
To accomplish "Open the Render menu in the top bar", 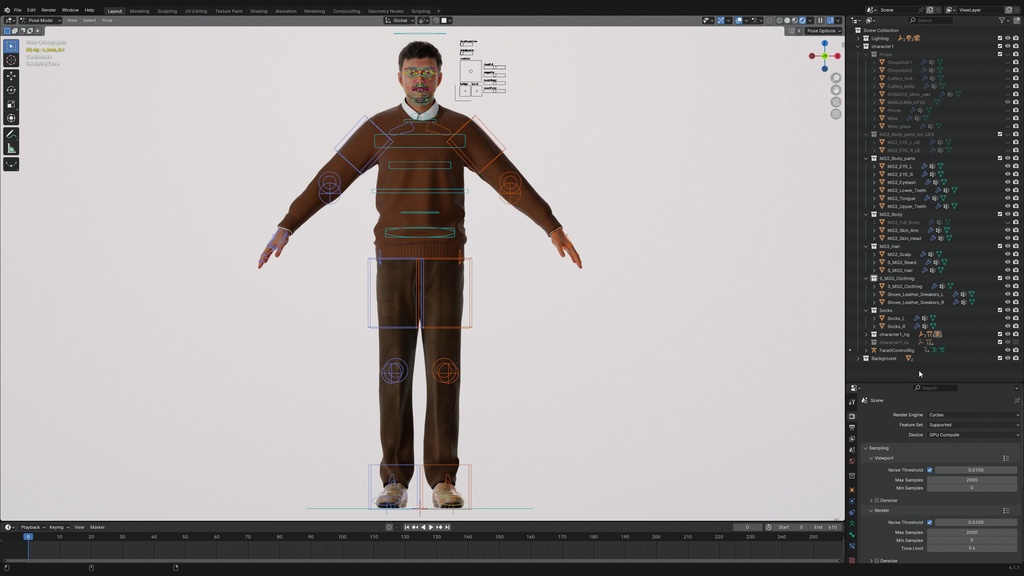I will click(49, 10).
